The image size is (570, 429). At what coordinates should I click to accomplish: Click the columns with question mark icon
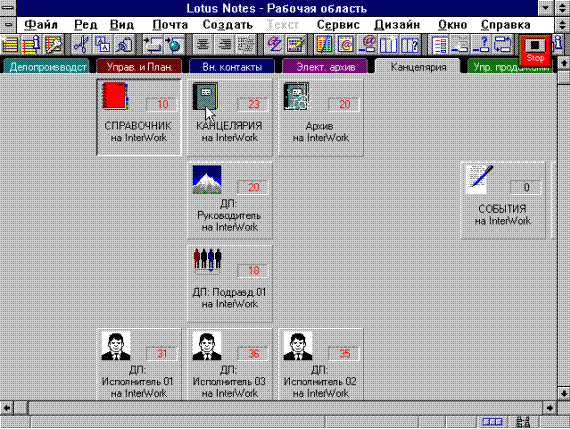point(410,45)
